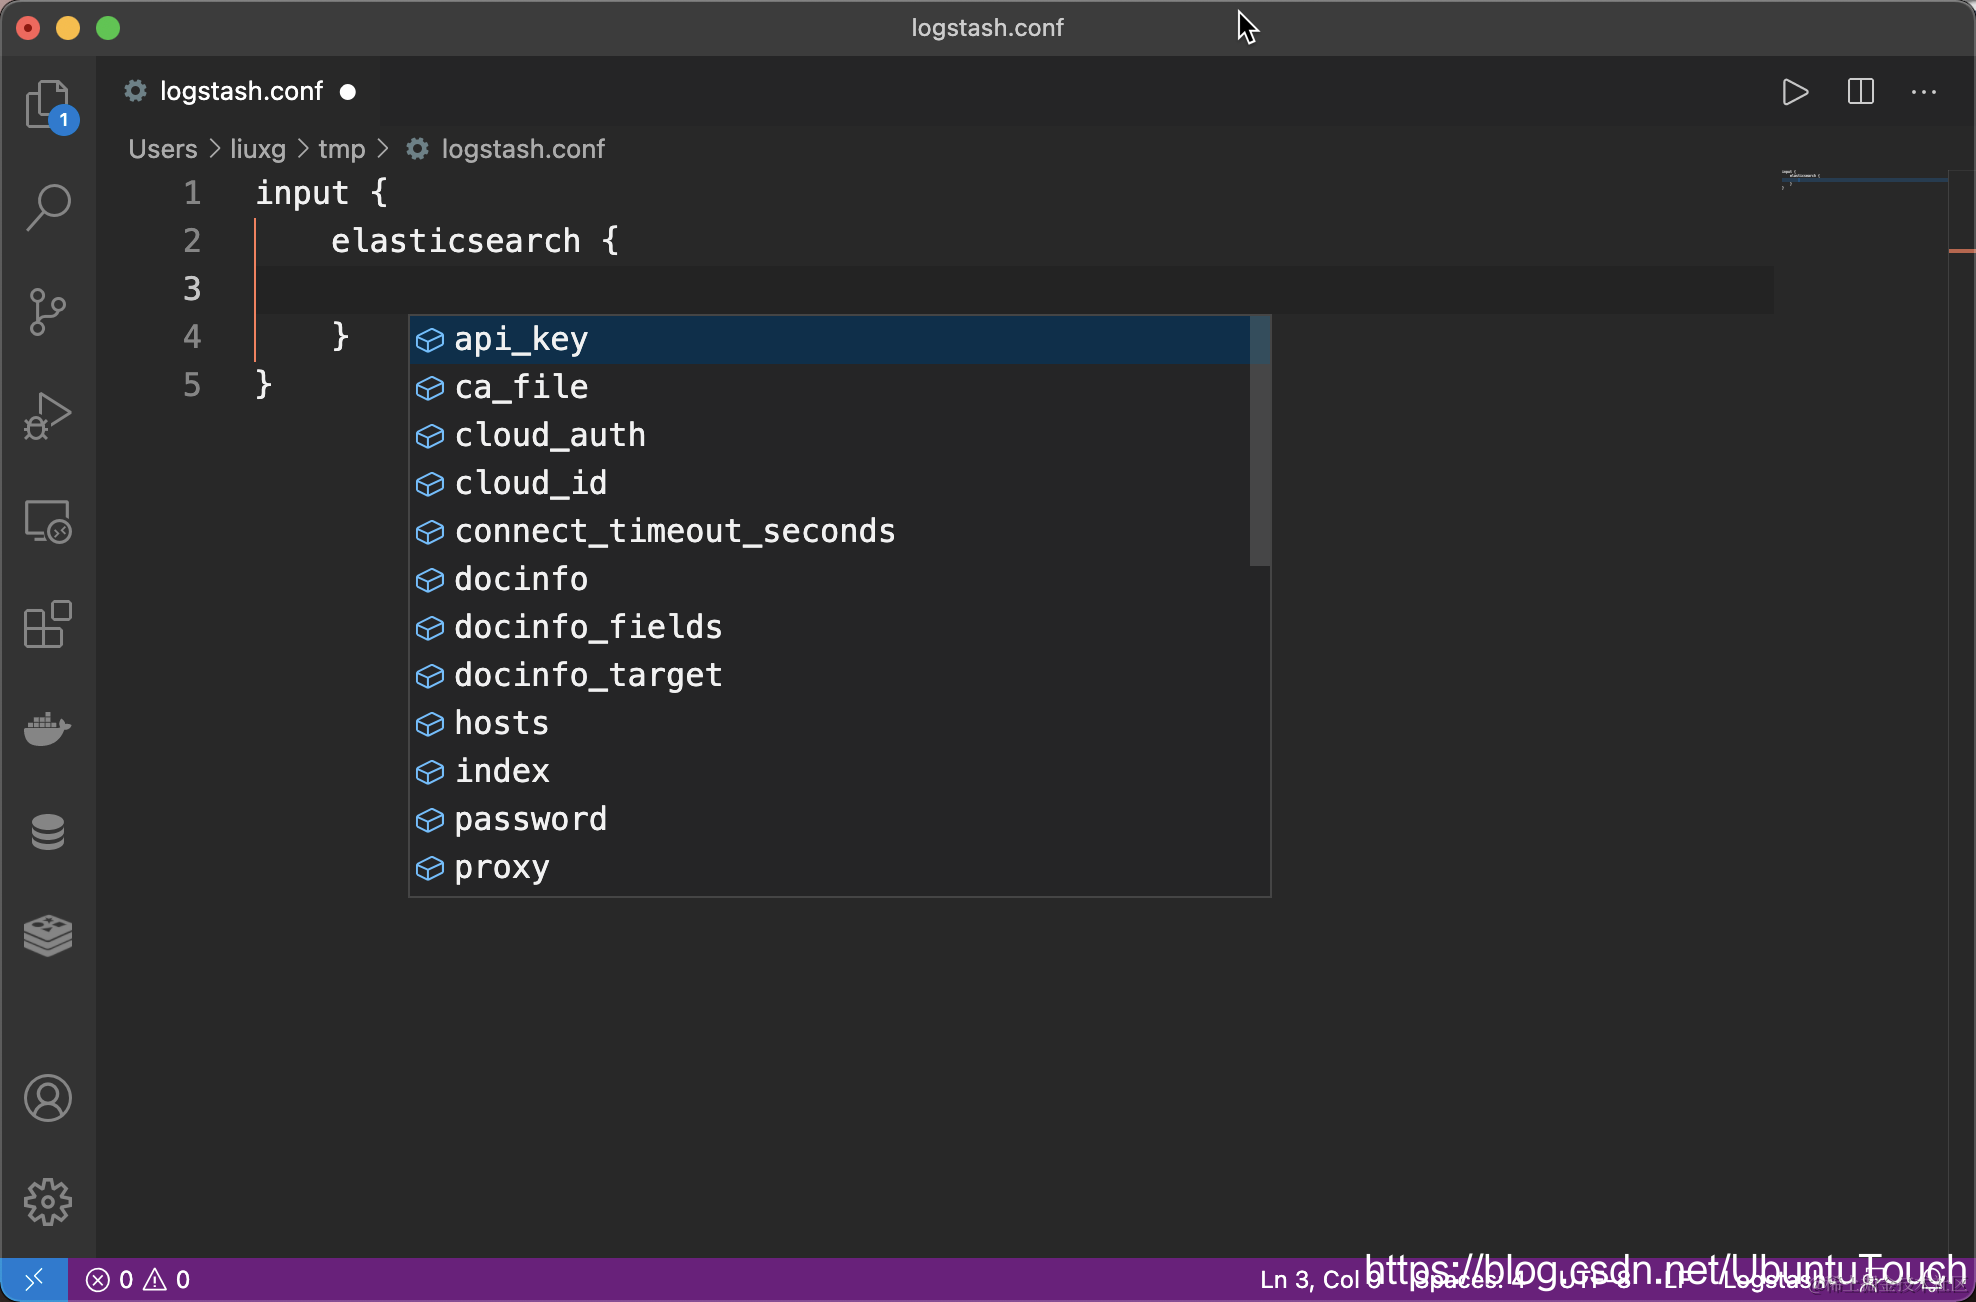Open Manage settings gear icon
Viewport: 1976px width, 1302px height.
[x=48, y=1202]
